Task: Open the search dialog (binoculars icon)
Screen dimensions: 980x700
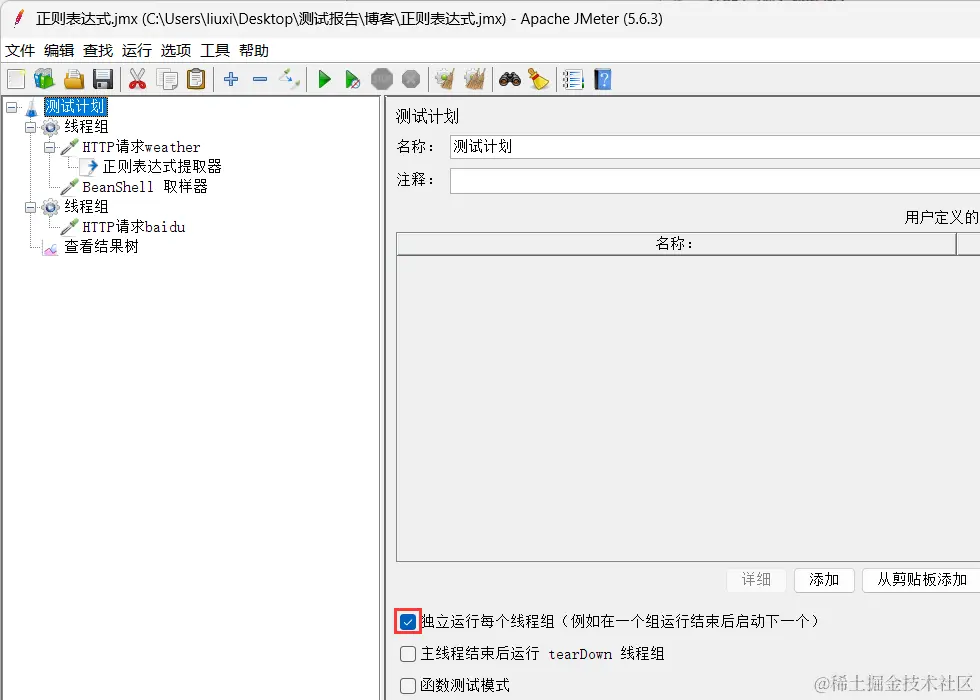Action: click(509, 79)
